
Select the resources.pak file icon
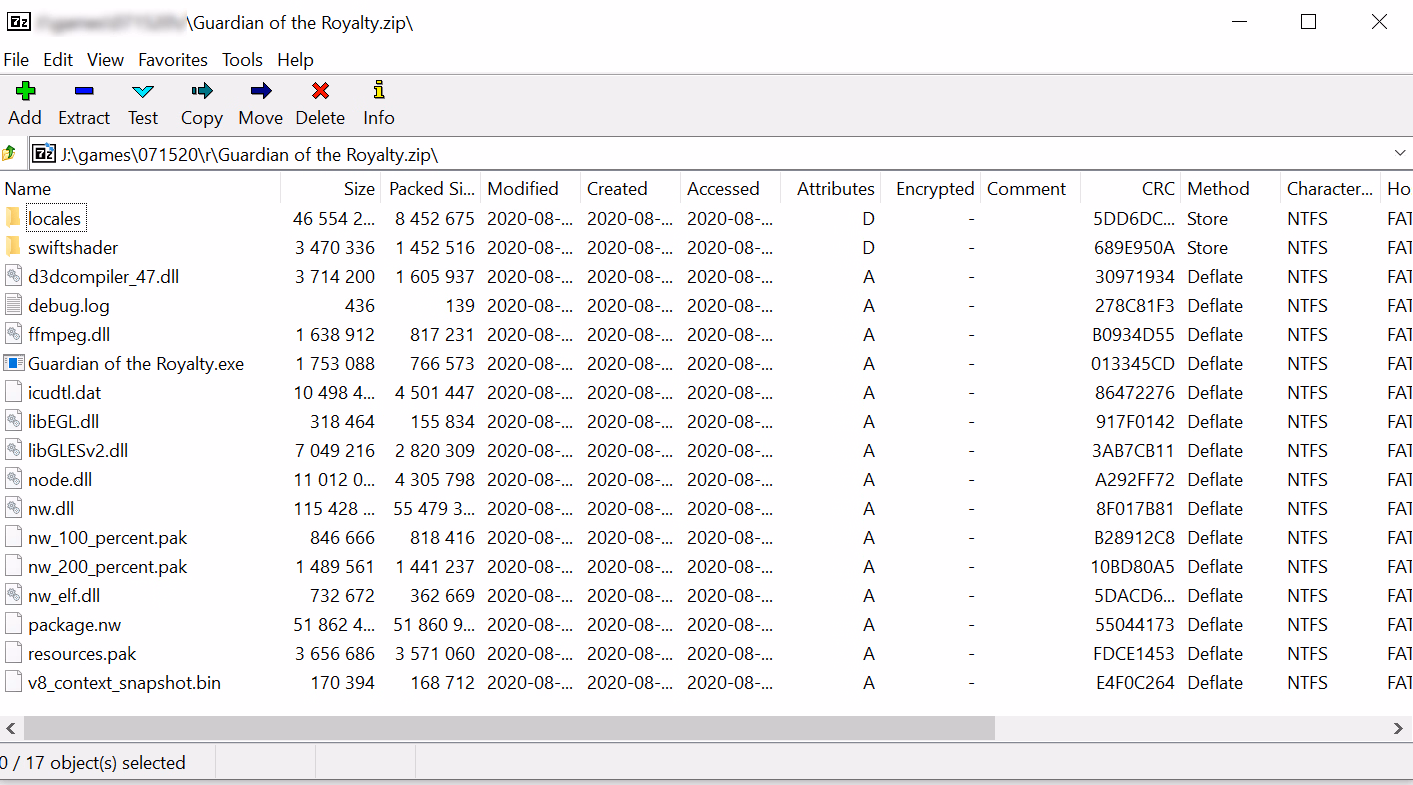(13, 653)
